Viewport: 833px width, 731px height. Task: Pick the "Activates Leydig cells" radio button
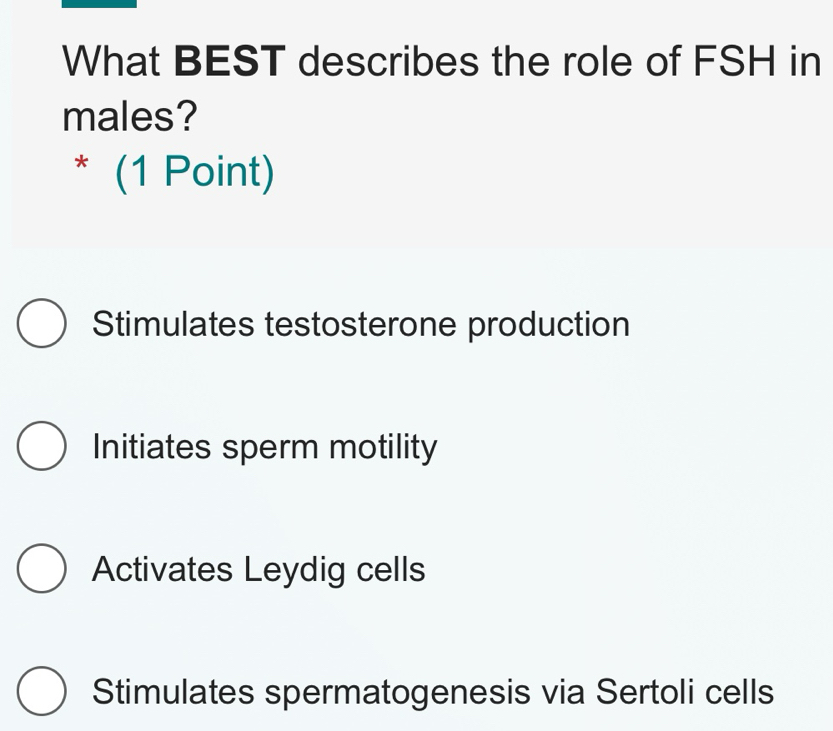coord(42,570)
